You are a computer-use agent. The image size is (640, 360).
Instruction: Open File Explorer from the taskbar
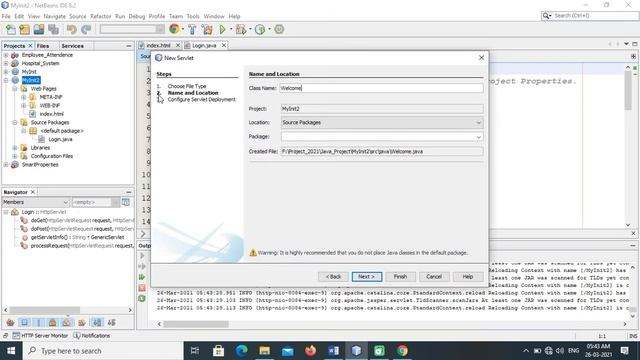tap(264, 351)
